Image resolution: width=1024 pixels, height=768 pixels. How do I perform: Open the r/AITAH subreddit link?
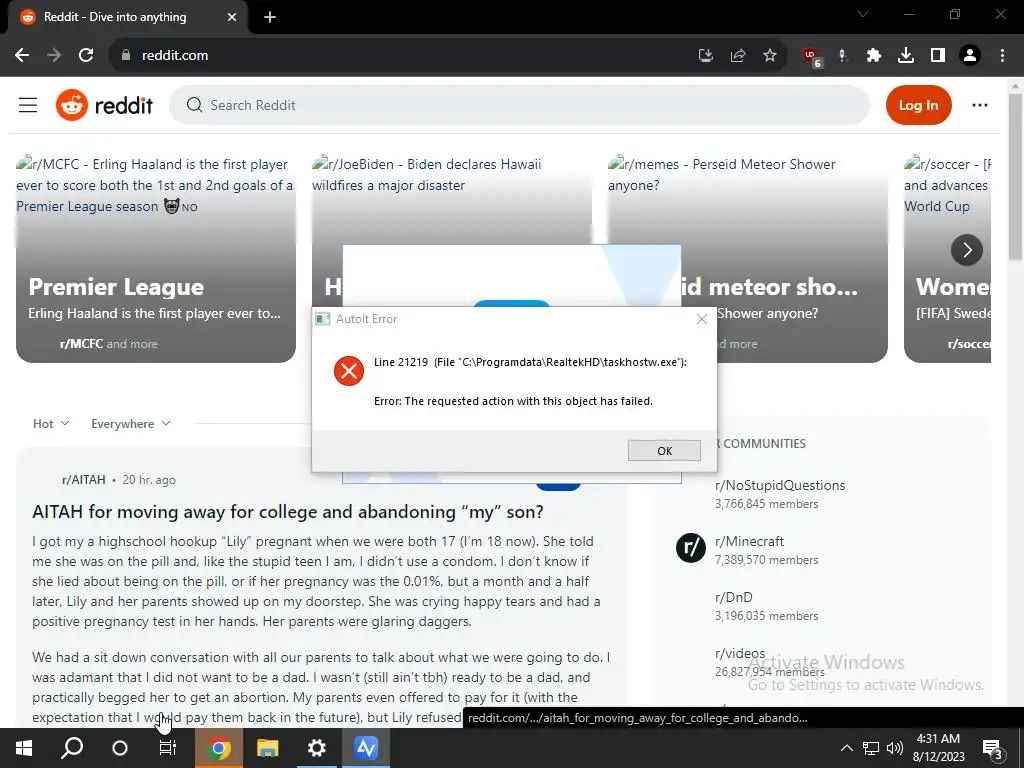pos(84,480)
